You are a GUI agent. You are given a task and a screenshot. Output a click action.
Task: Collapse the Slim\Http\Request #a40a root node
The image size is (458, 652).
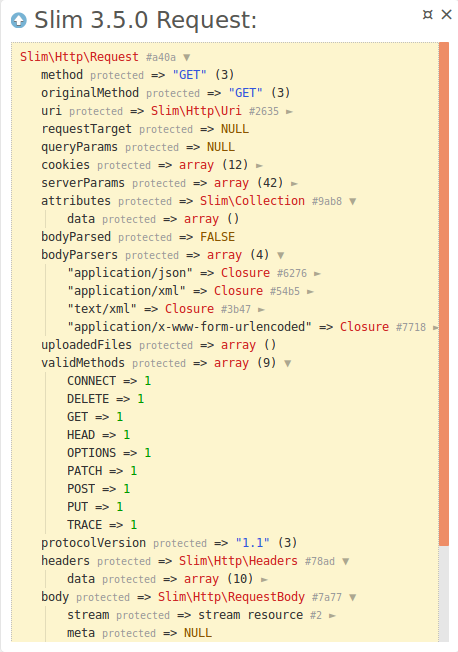point(187,57)
